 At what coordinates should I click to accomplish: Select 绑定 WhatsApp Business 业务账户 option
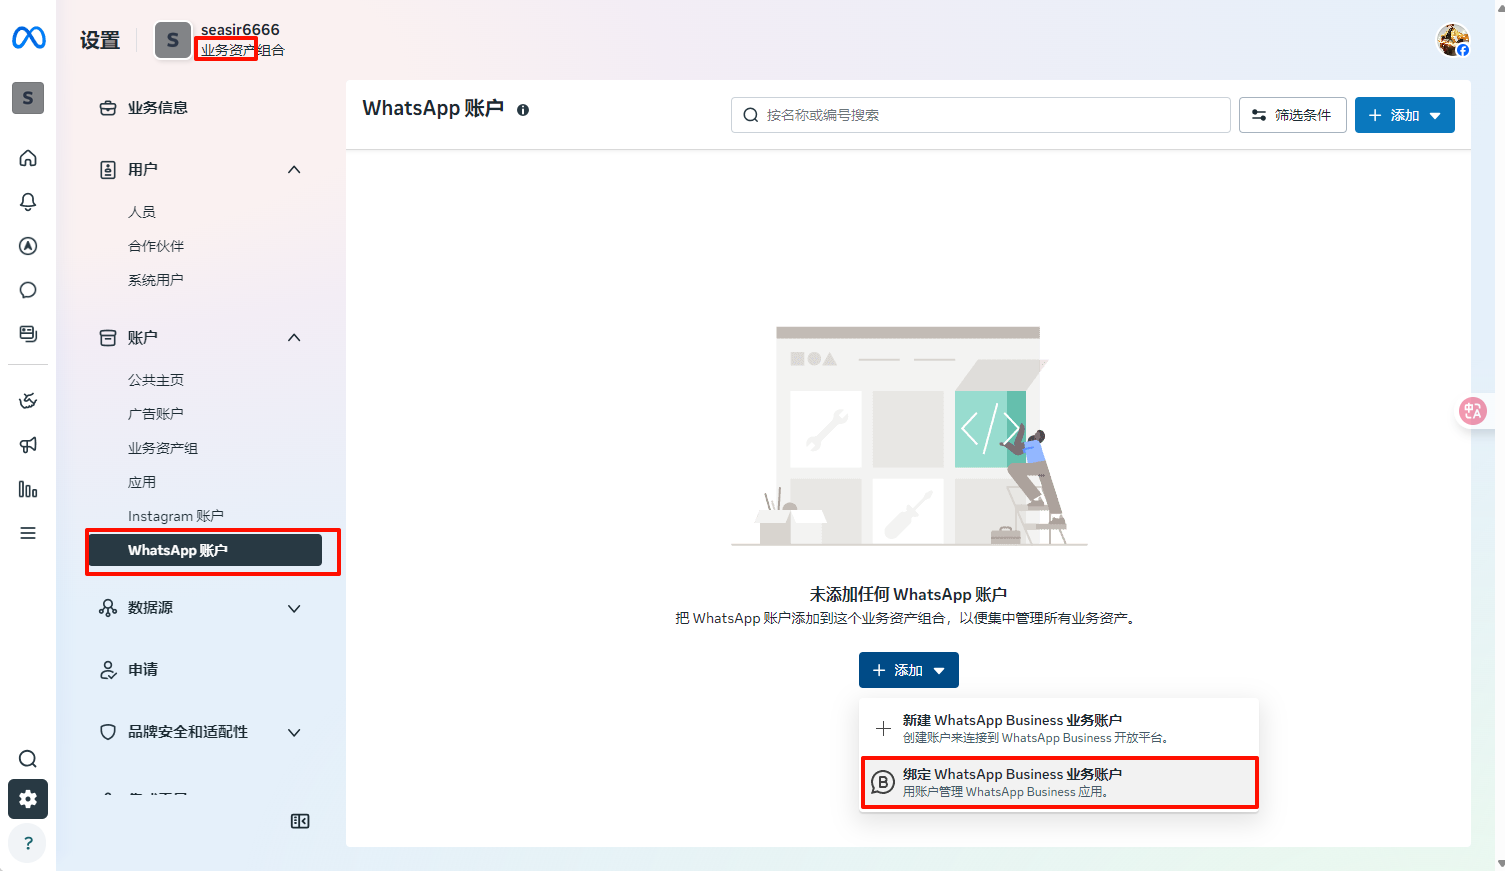(x=1059, y=782)
